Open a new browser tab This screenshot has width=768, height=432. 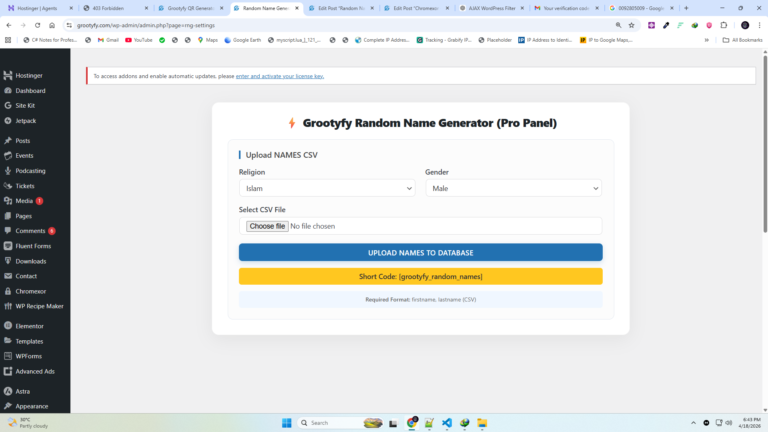point(686,8)
